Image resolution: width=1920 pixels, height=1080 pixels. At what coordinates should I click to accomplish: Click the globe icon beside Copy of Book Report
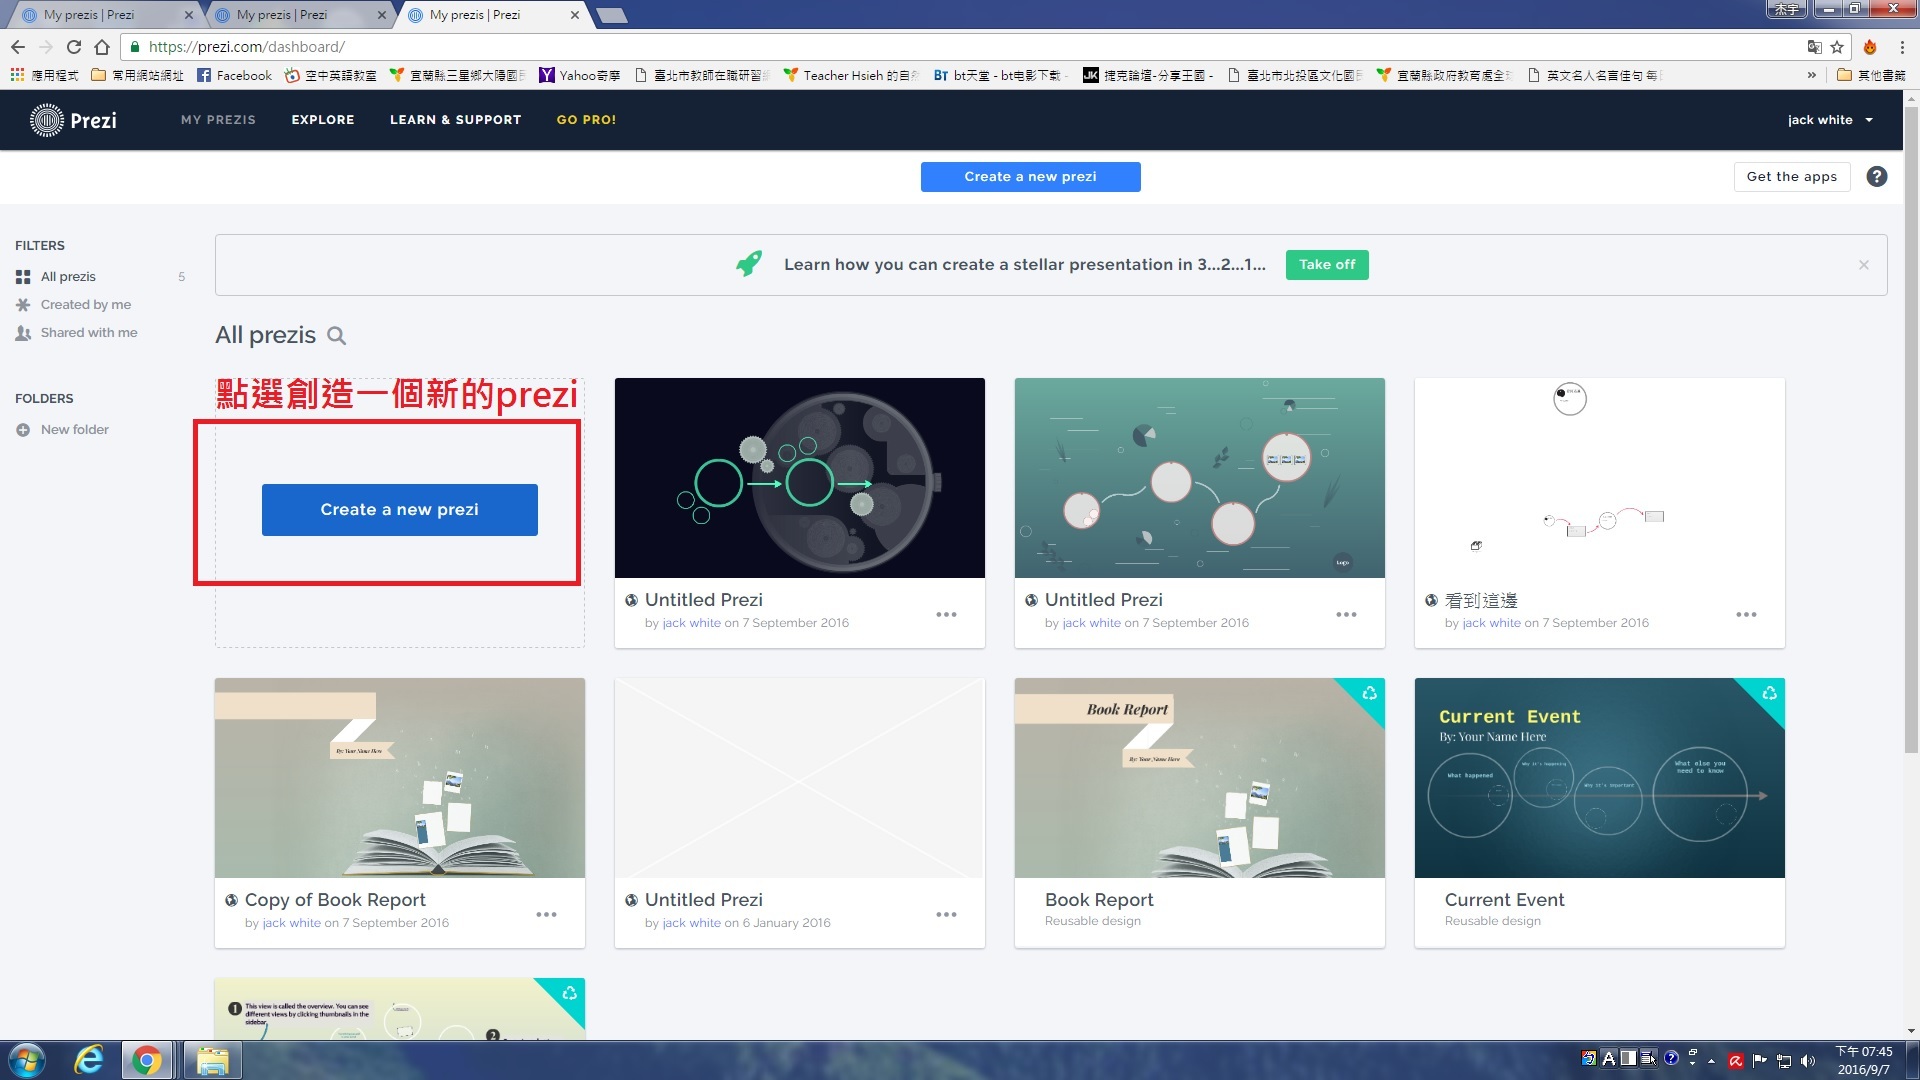pyautogui.click(x=231, y=900)
